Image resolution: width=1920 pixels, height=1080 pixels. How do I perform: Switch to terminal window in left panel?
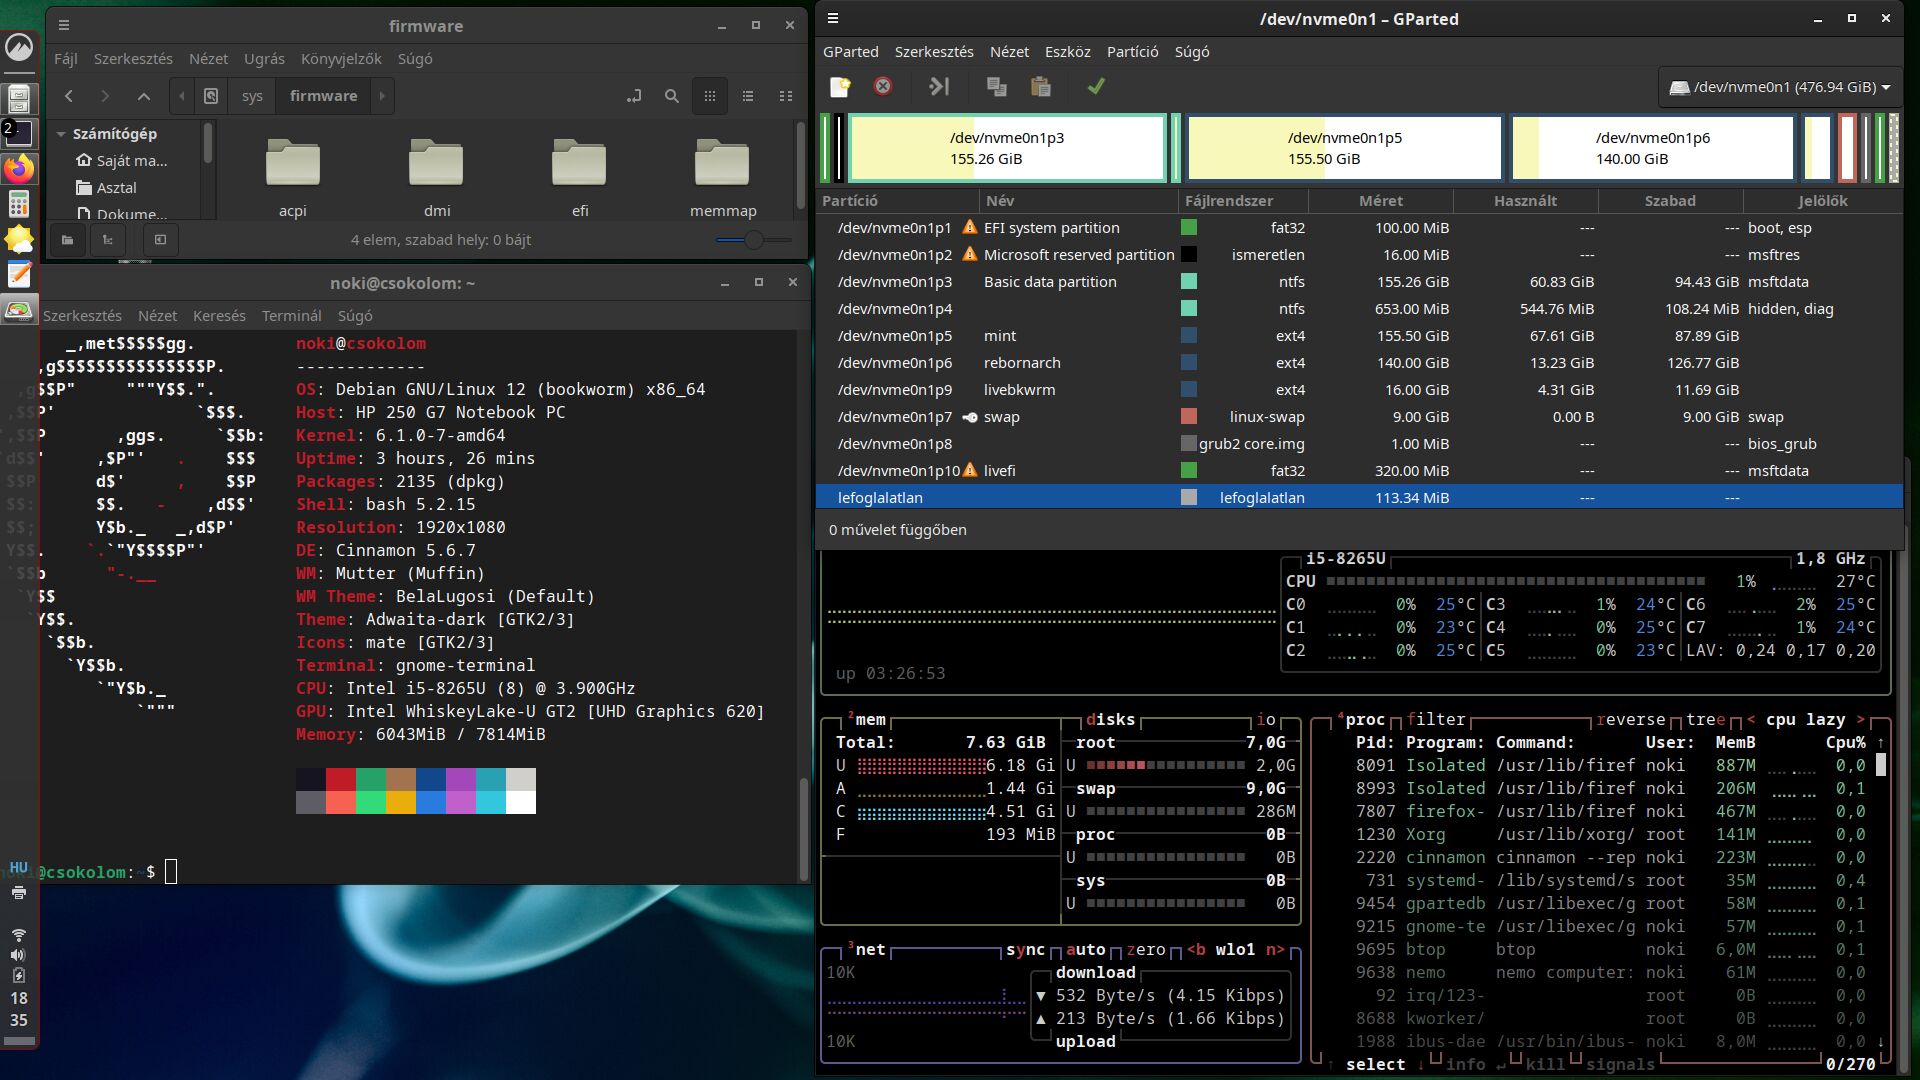pyautogui.click(x=19, y=133)
